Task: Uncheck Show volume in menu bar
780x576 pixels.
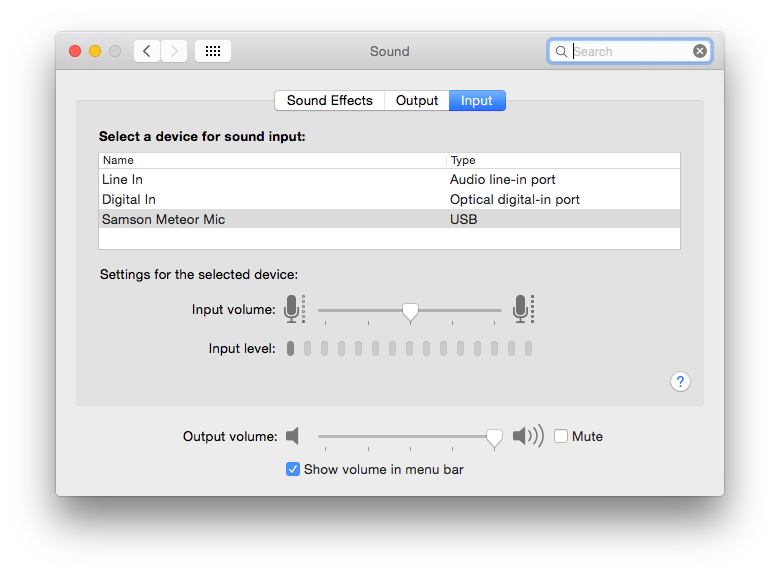Action: (x=293, y=469)
